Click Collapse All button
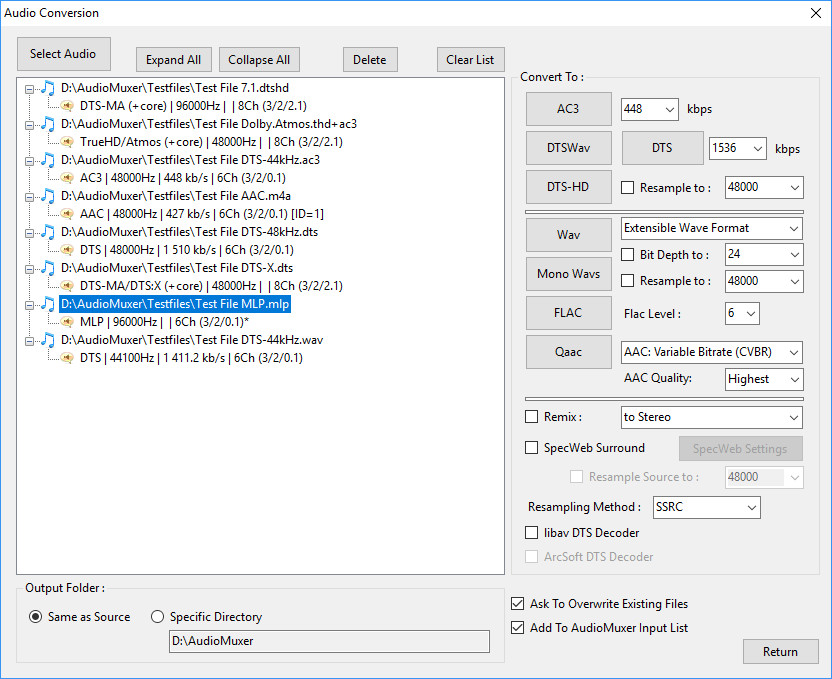 [x=259, y=59]
